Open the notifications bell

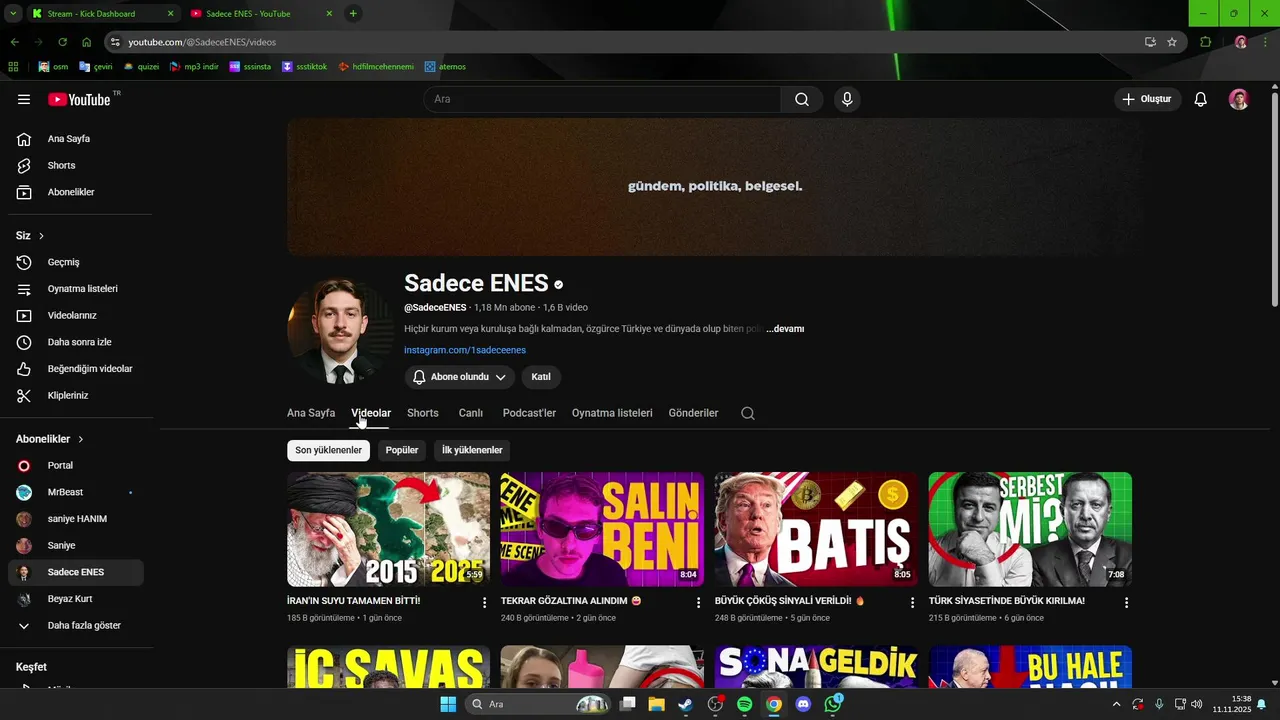pyautogui.click(x=1201, y=99)
